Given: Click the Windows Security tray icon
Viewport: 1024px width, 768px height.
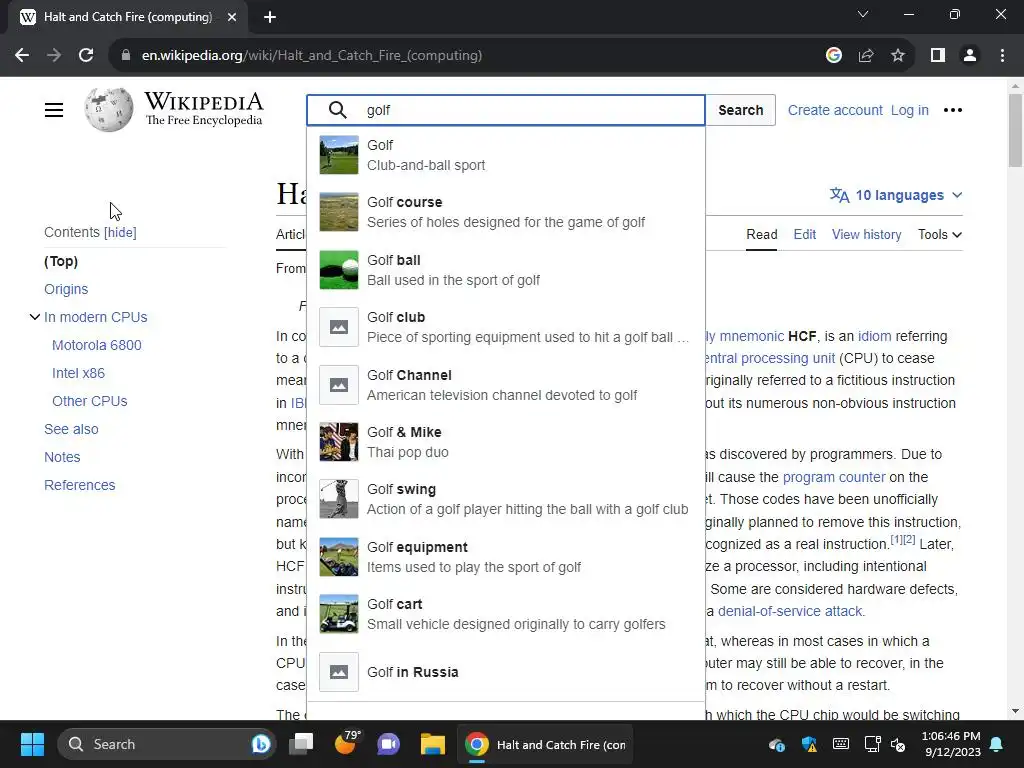Looking at the screenshot, I should pyautogui.click(x=809, y=744).
